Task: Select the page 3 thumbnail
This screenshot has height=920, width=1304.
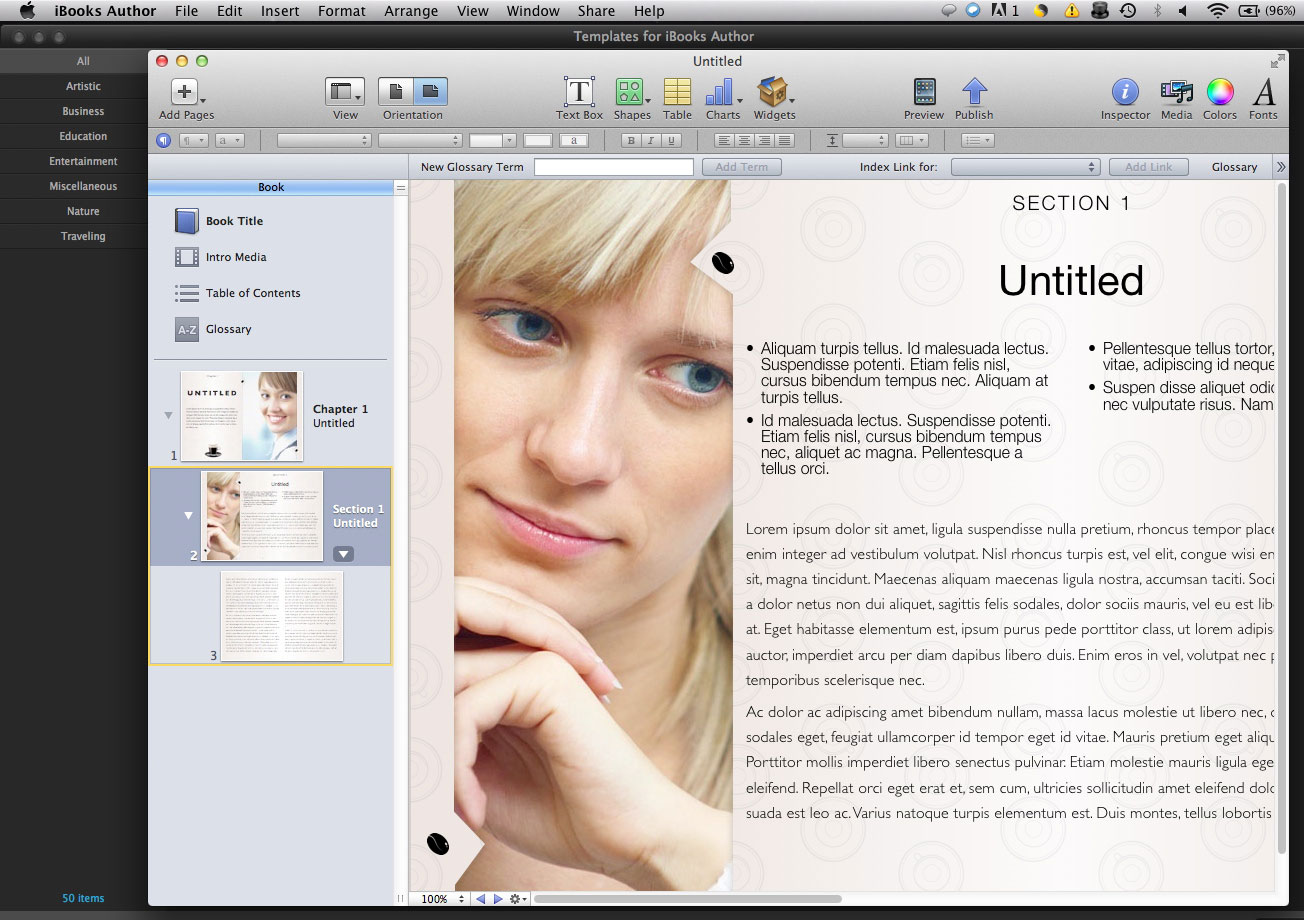Action: coord(282,616)
